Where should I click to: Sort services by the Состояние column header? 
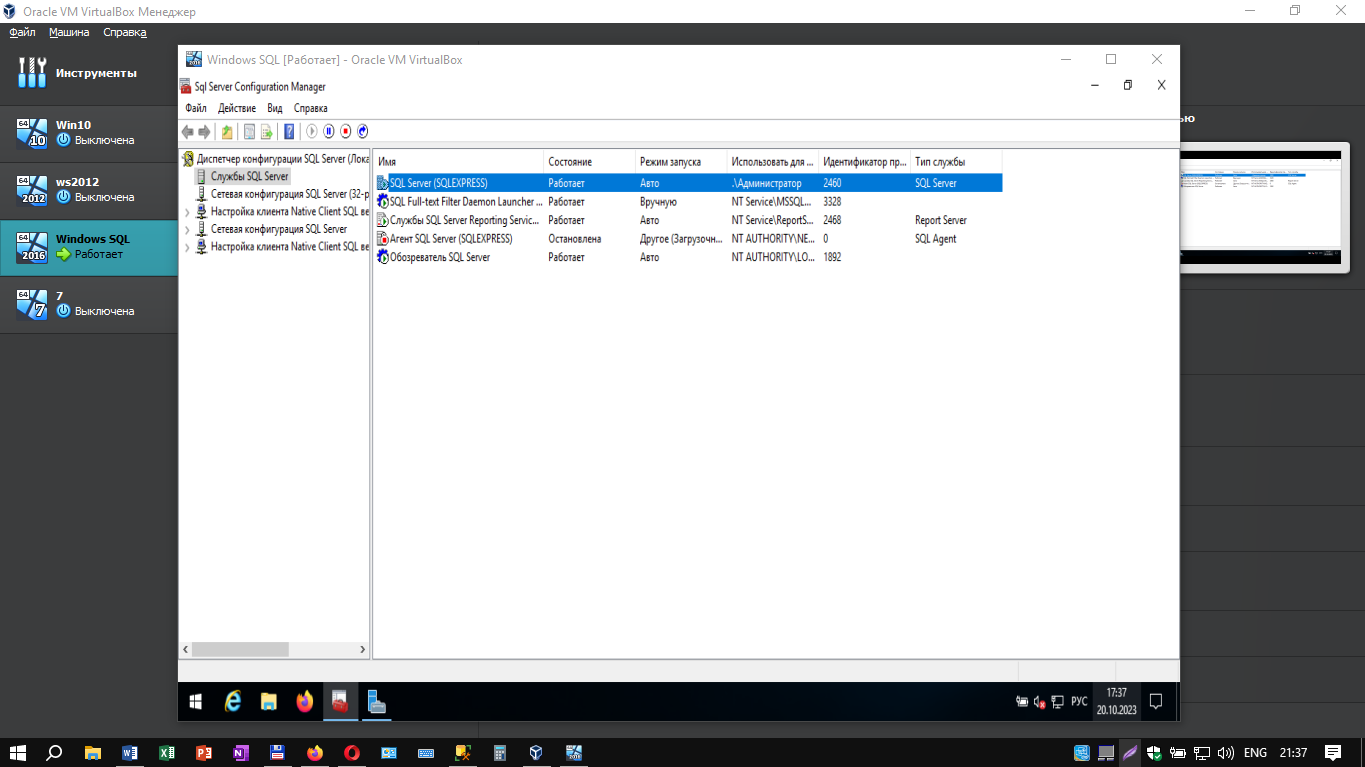(x=590, y=161)
